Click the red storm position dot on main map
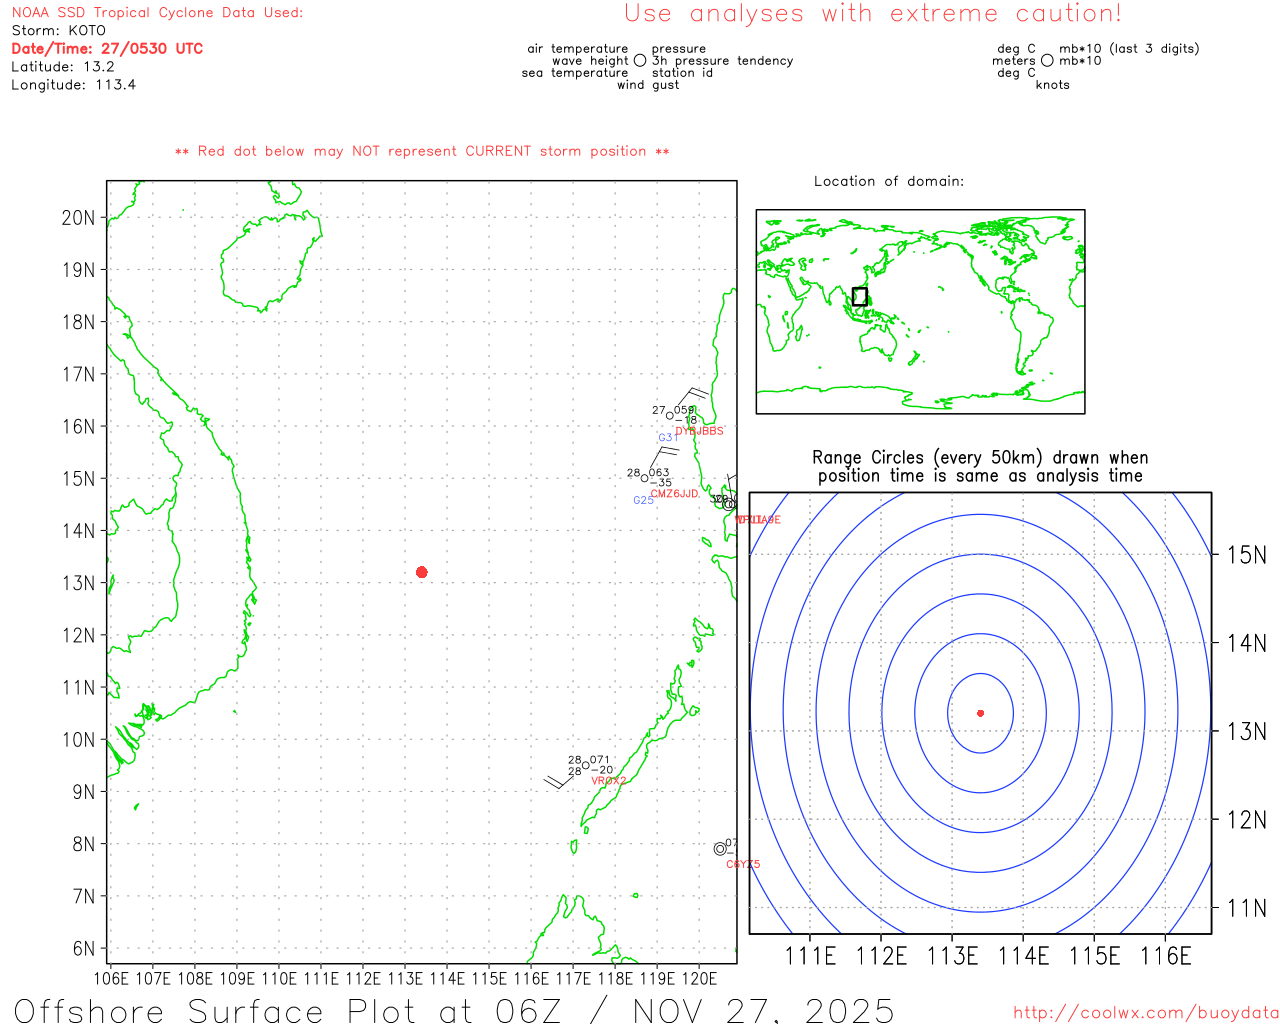Viewport: 1280px width, 1024px height. point(422,572)
